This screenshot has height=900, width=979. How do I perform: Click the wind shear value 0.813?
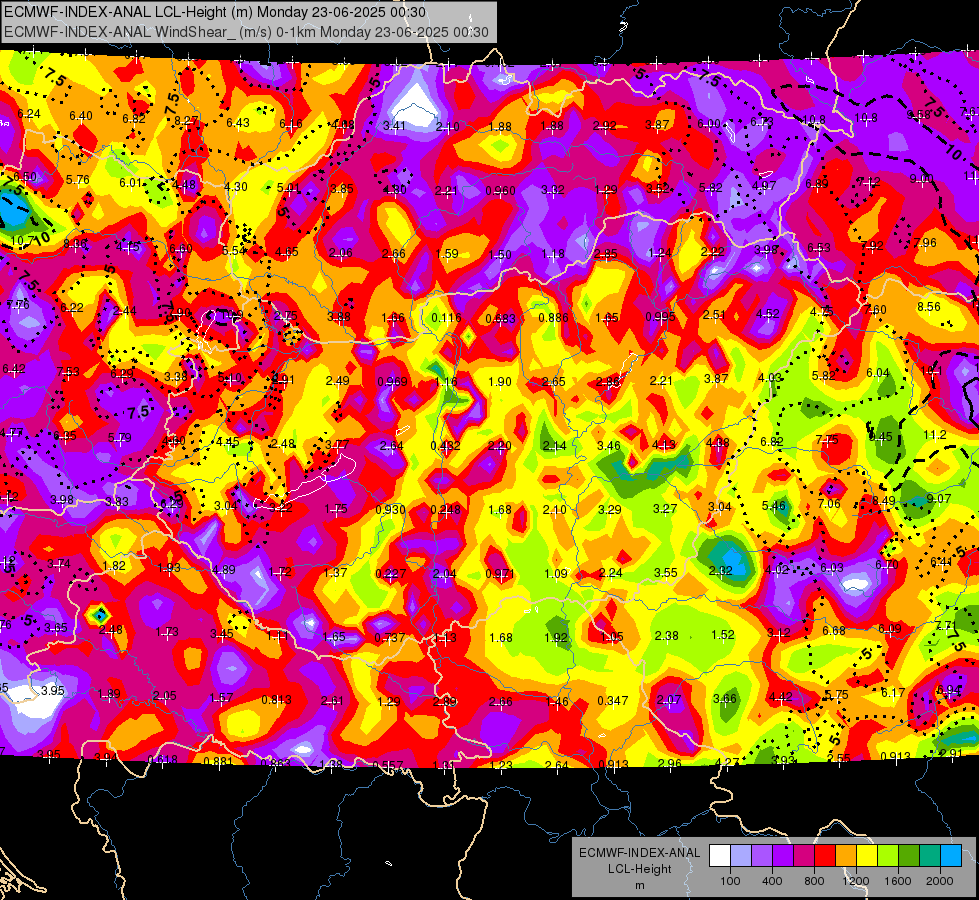click(277, 700)
